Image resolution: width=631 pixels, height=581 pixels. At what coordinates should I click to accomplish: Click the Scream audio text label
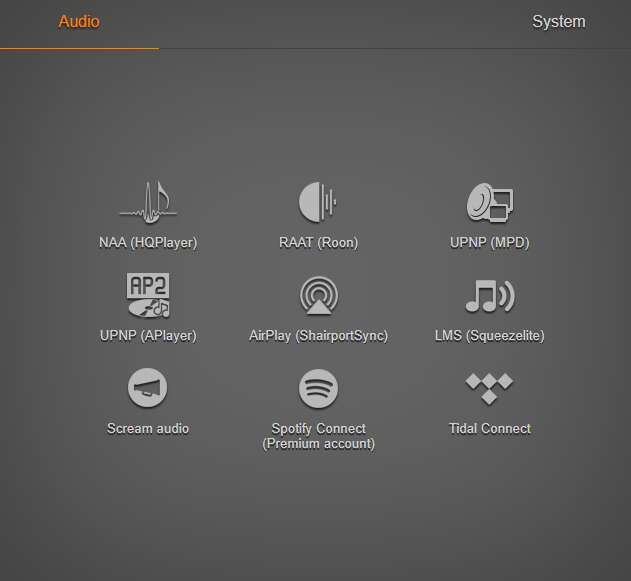(148, 429)
